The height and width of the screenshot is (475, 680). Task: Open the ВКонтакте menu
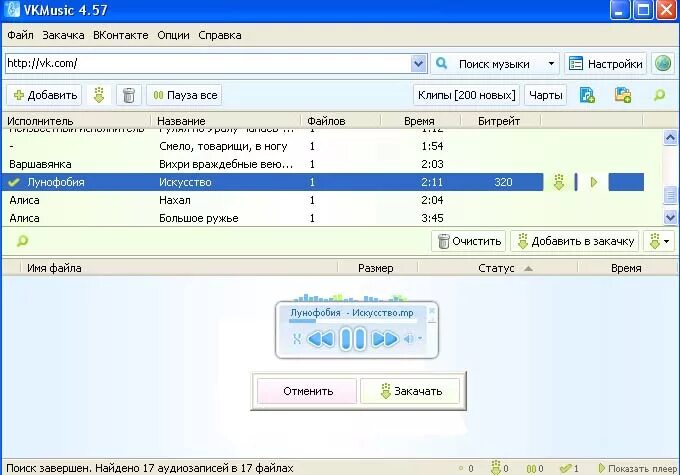coord(121,35)
